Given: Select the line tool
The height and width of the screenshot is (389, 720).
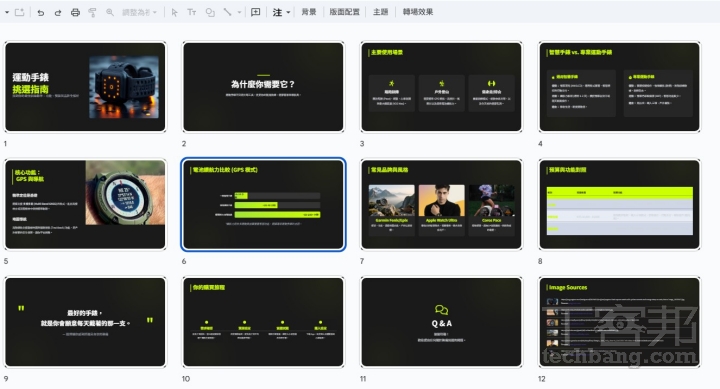Looking at the screenshot, I should [x=227, y=12].
